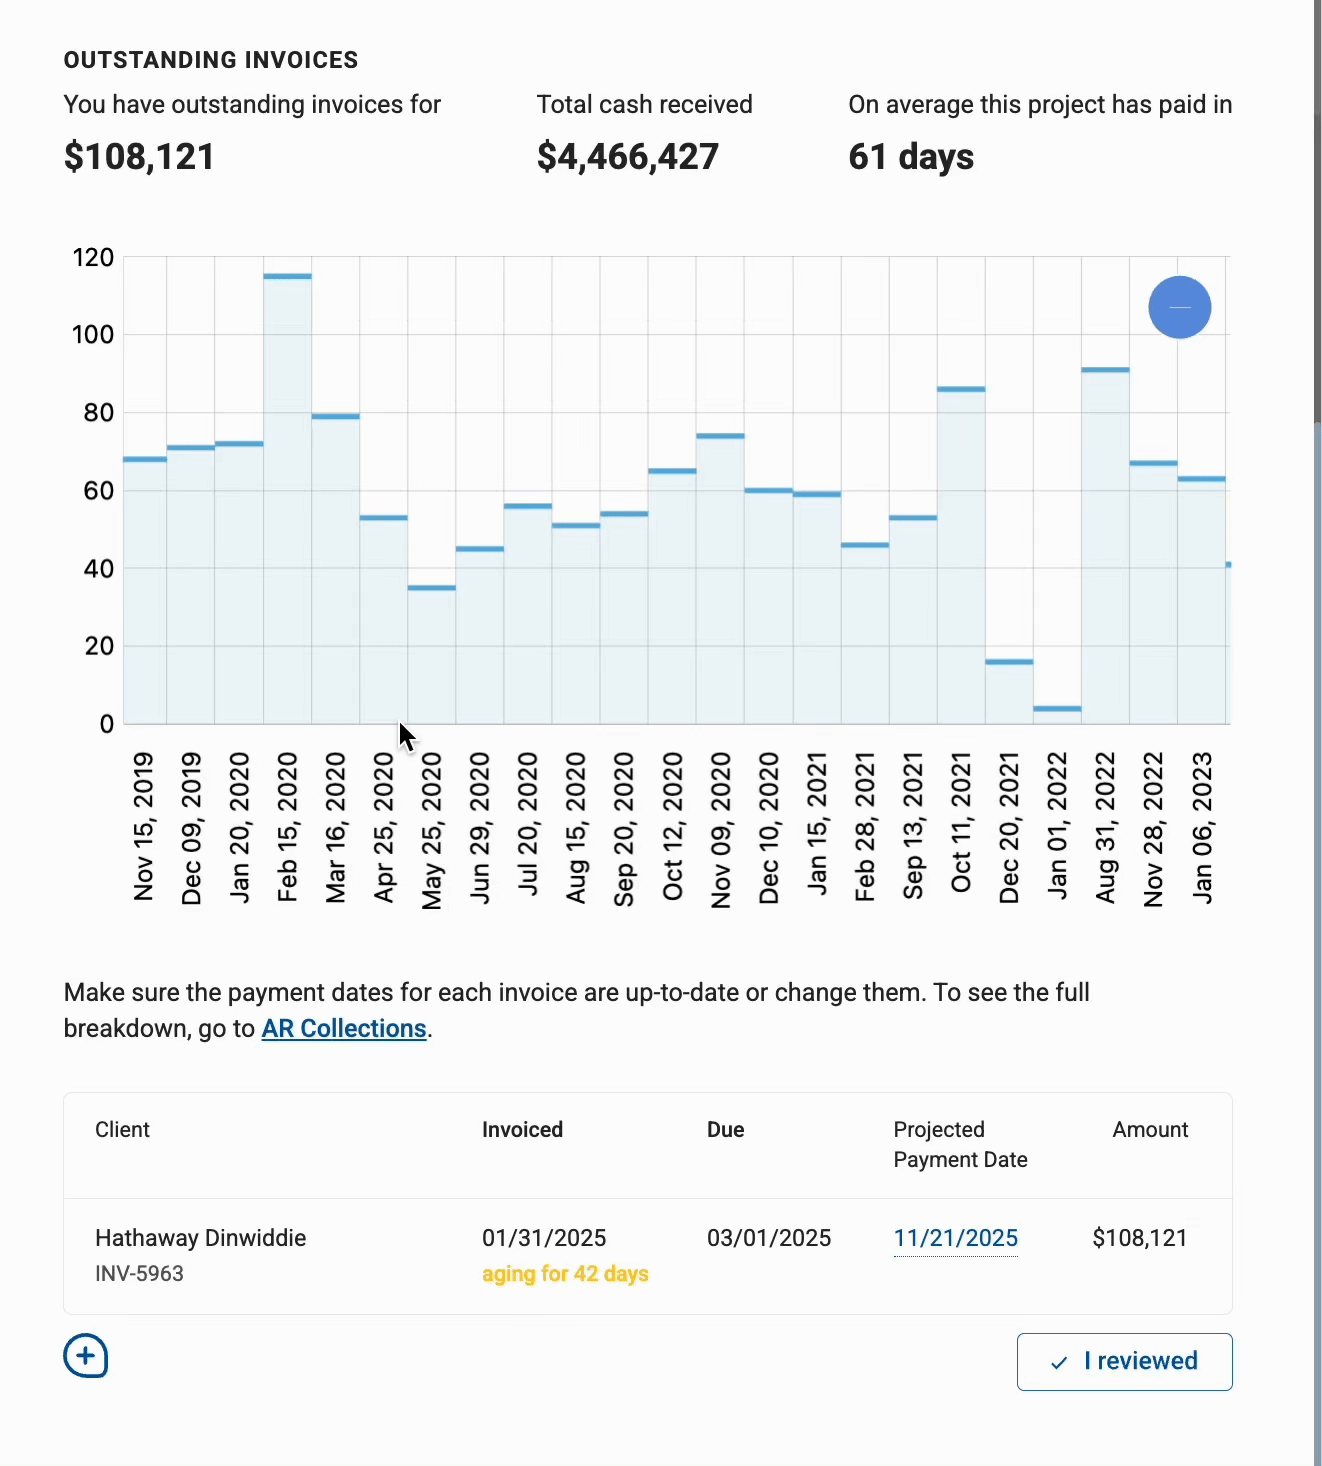The height and width of the screenshot is (1466, 1322).
Task: Click invoice number INV-5963
Action: (139, 1273)
